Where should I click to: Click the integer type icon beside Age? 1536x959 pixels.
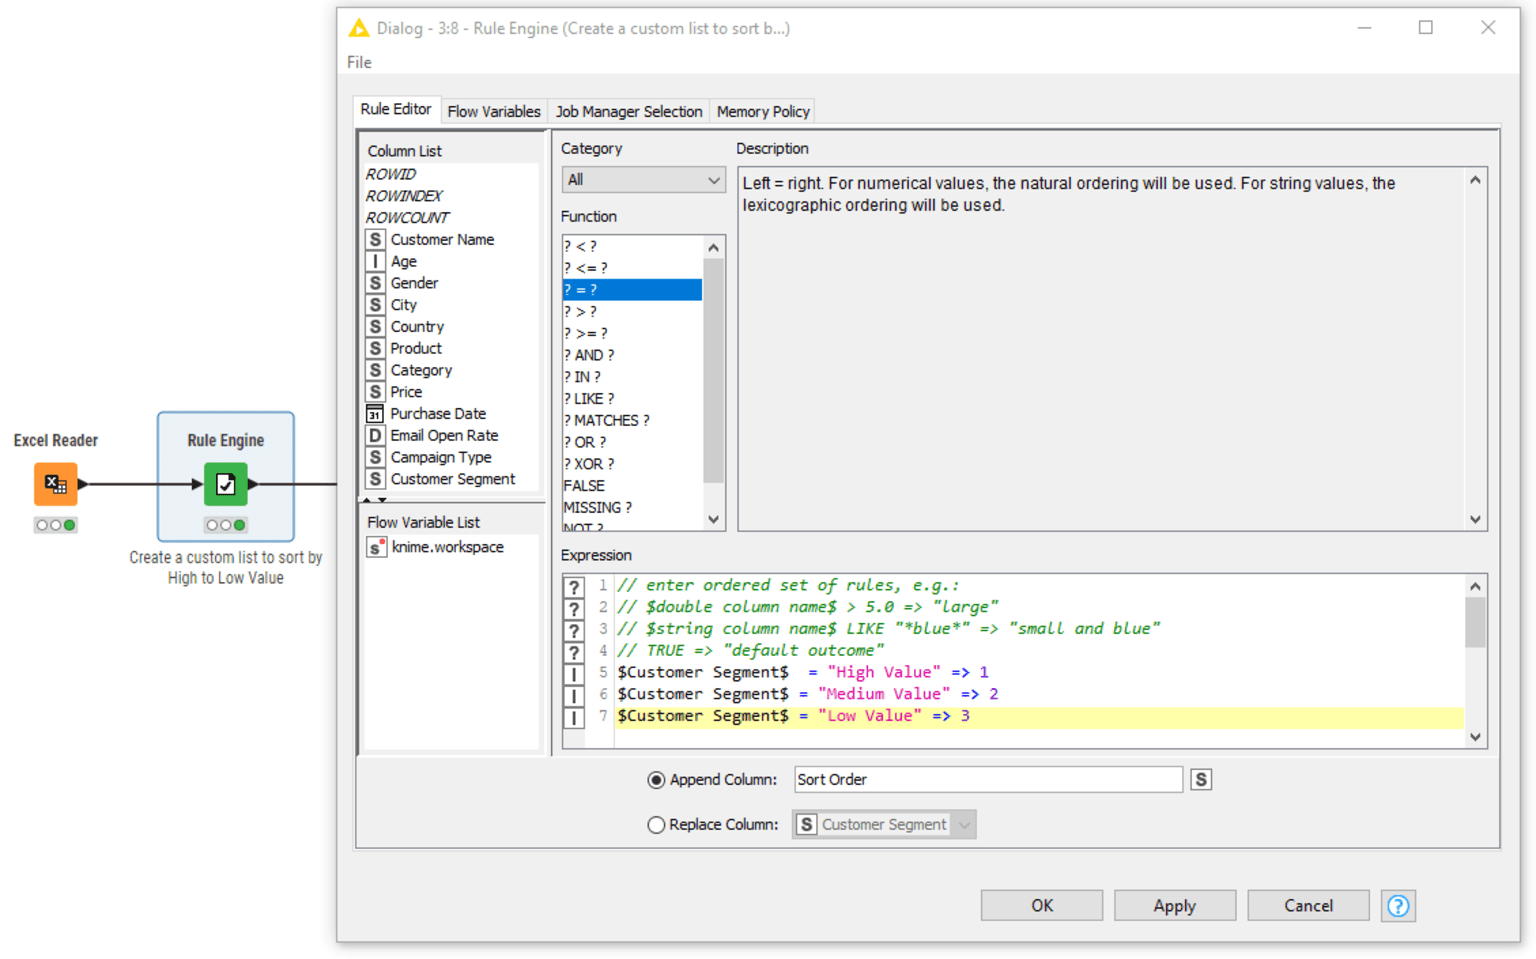tap(375, 262)
